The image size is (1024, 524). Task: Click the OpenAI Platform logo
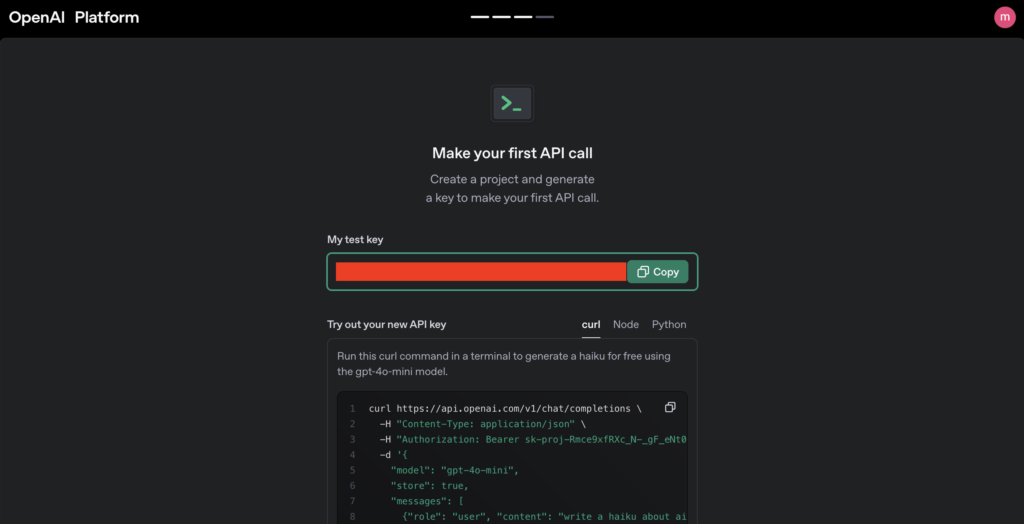point(74,18)
